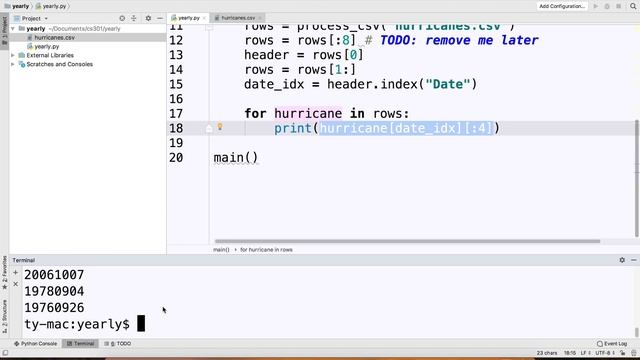This screenshot has width=640, height=360.
Task: Open the TODO tool window tab
Action: [x=118, y=344]
